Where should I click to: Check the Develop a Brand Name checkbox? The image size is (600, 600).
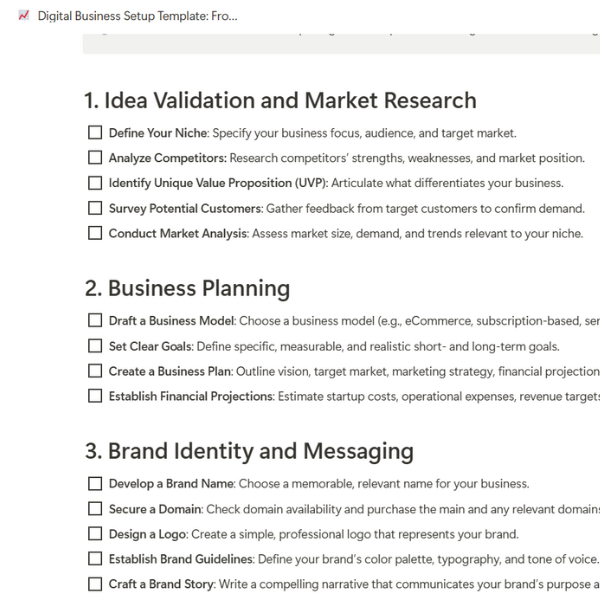95,483
